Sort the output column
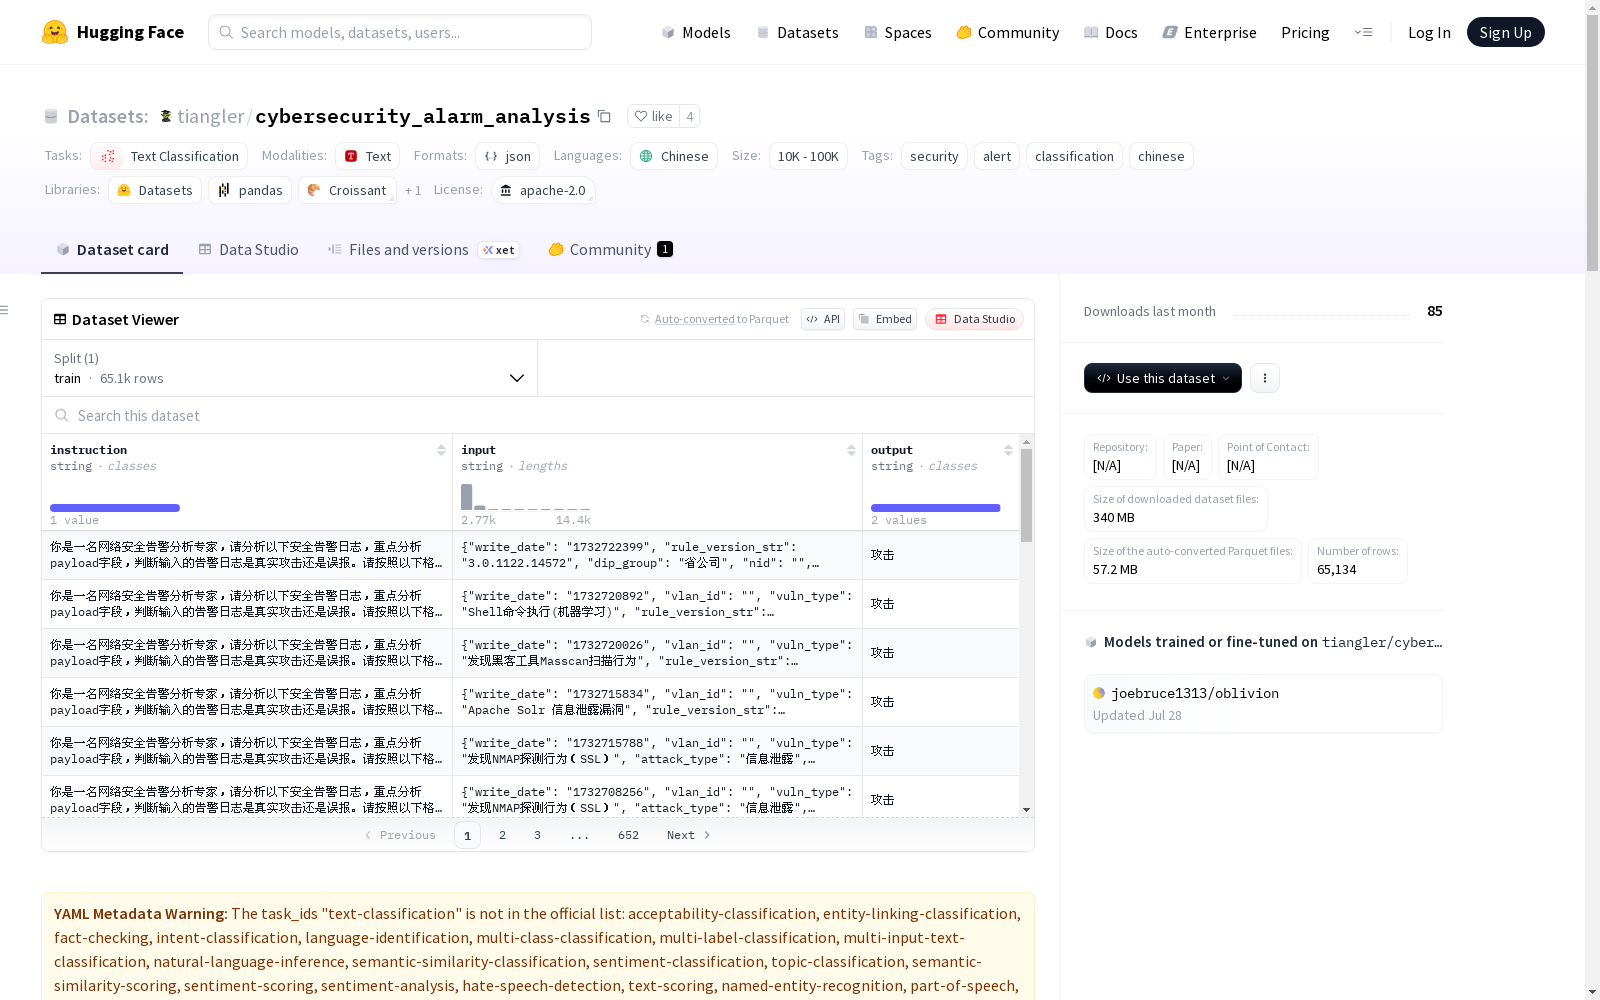1600x1000 pixels. (1008, 450)
